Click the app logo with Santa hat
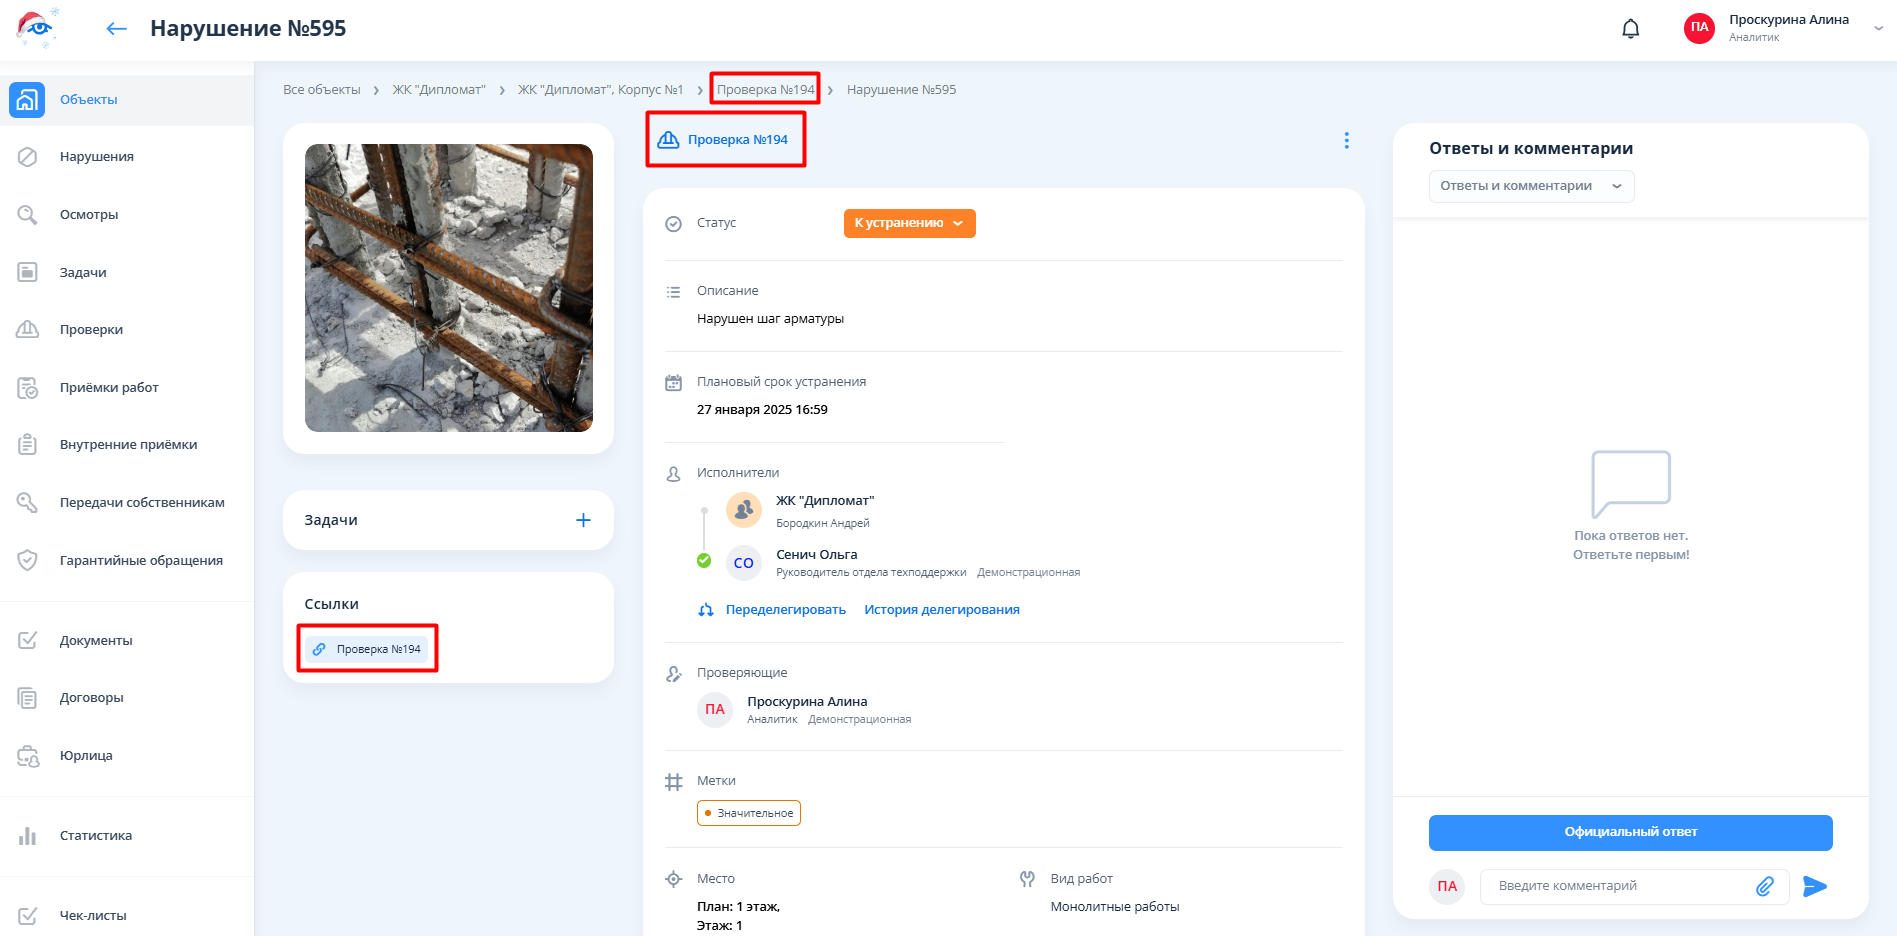Screen dimensions: 1897x936 point(37,28)
